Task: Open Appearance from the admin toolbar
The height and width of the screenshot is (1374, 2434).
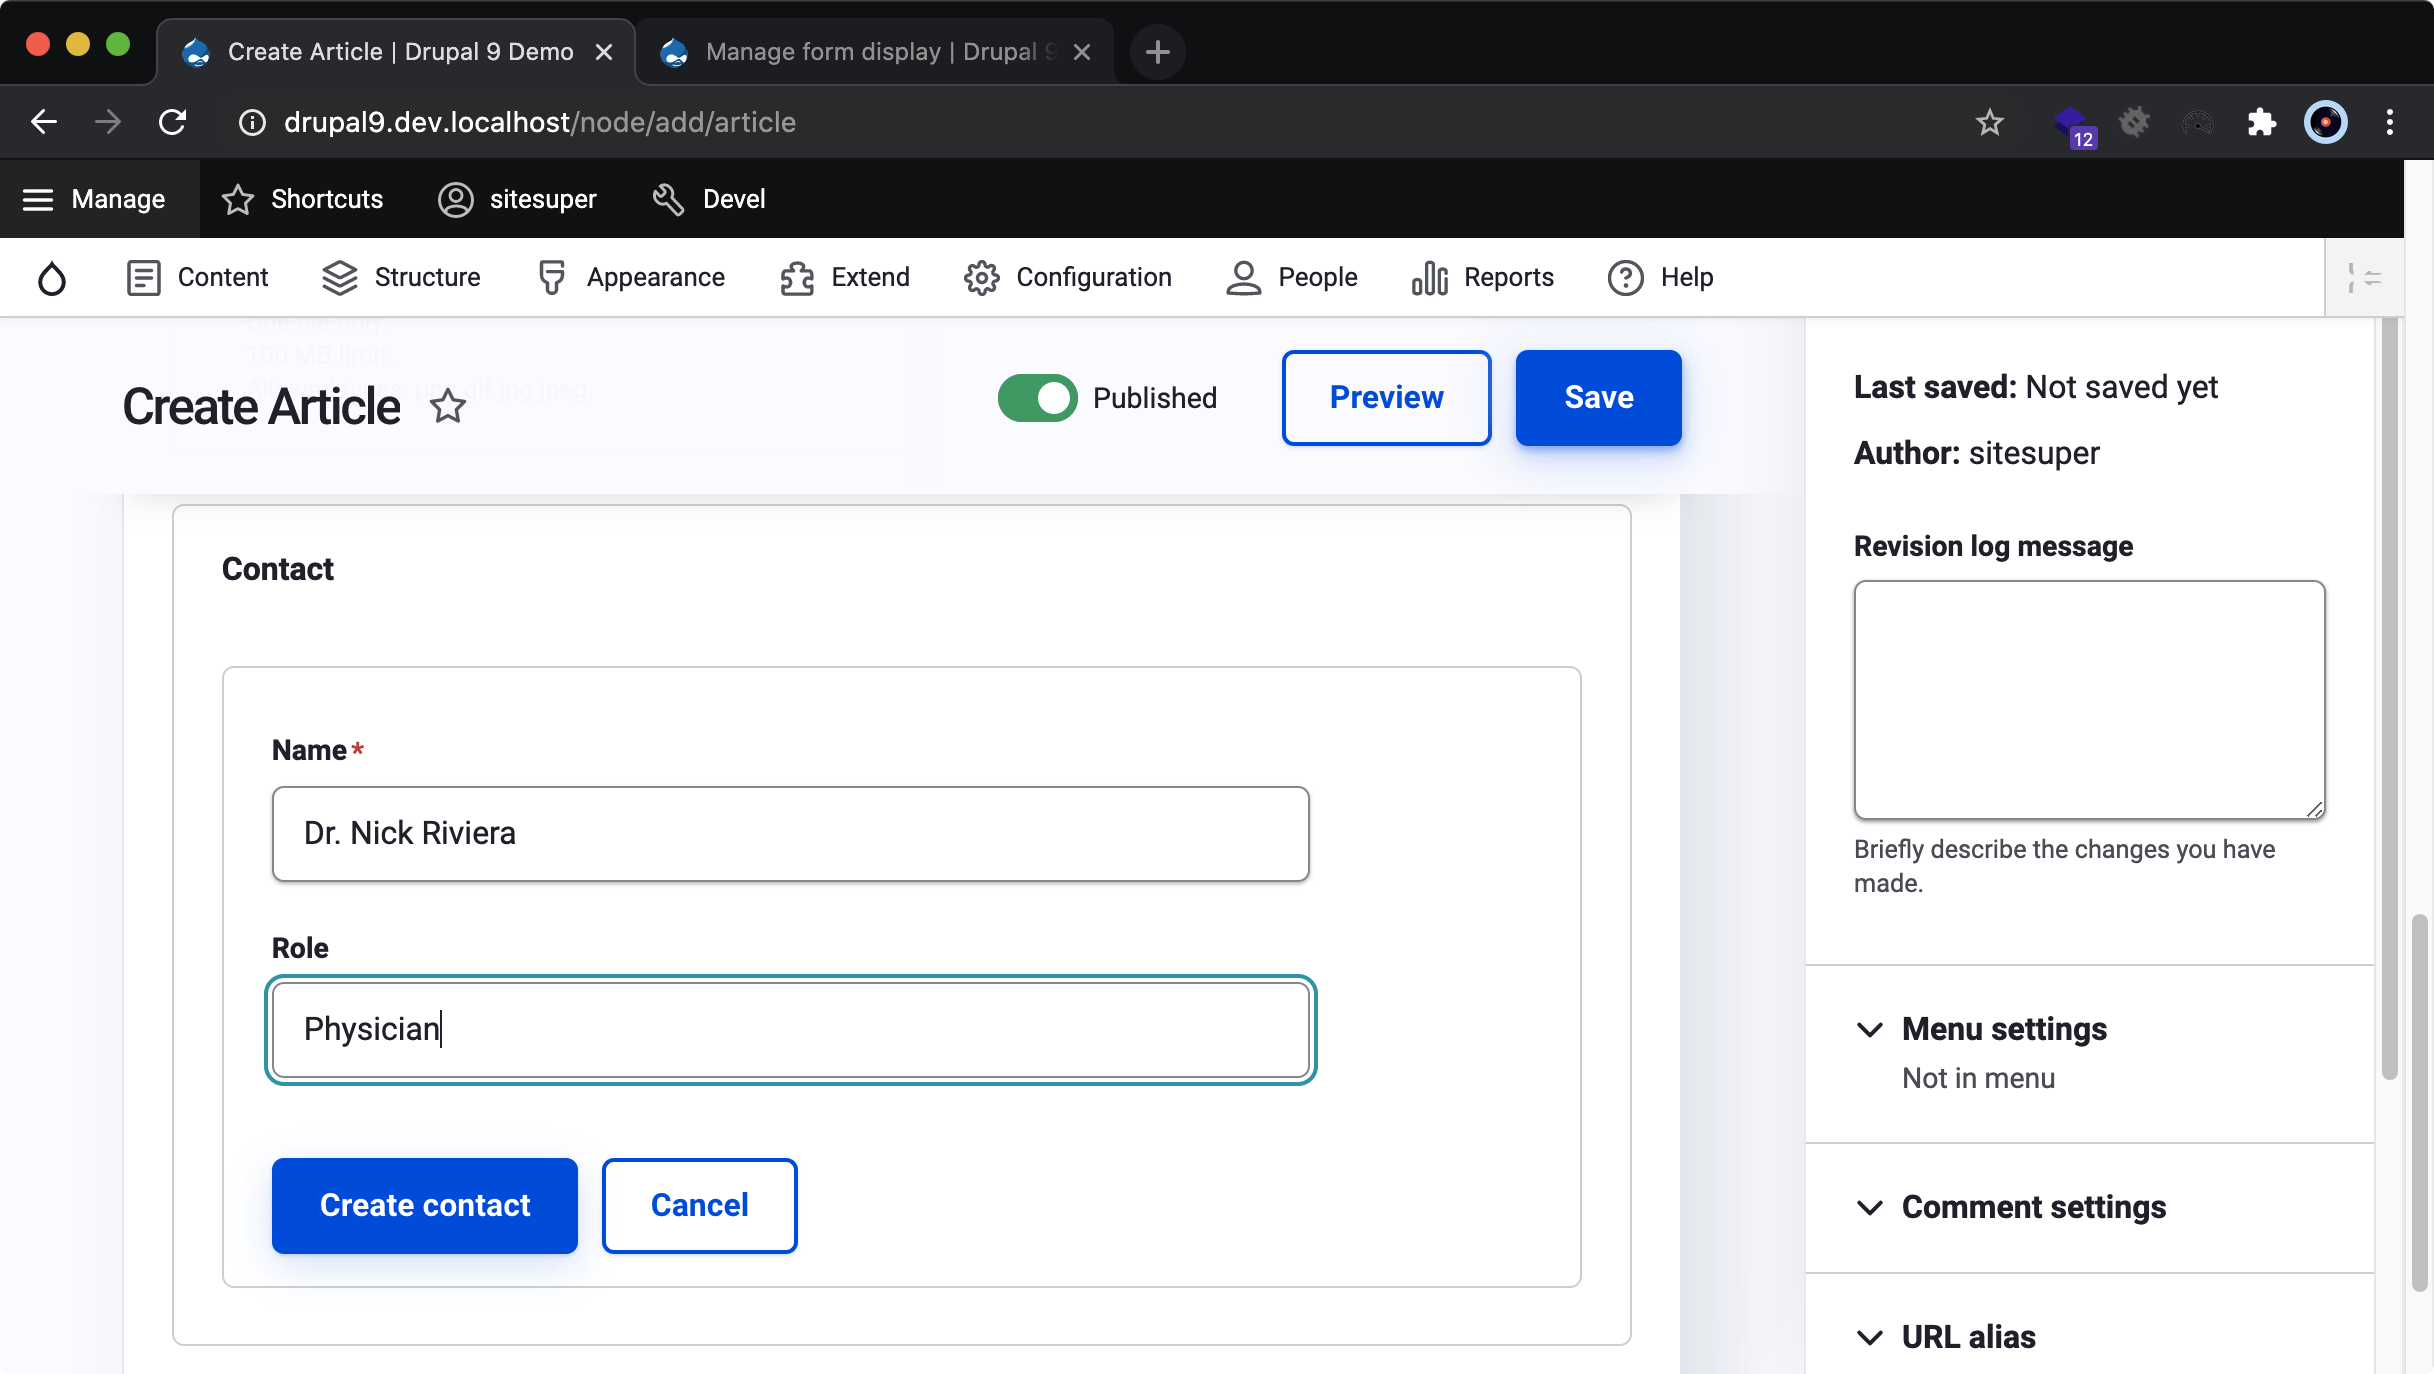Action: [x=553, y=277]
